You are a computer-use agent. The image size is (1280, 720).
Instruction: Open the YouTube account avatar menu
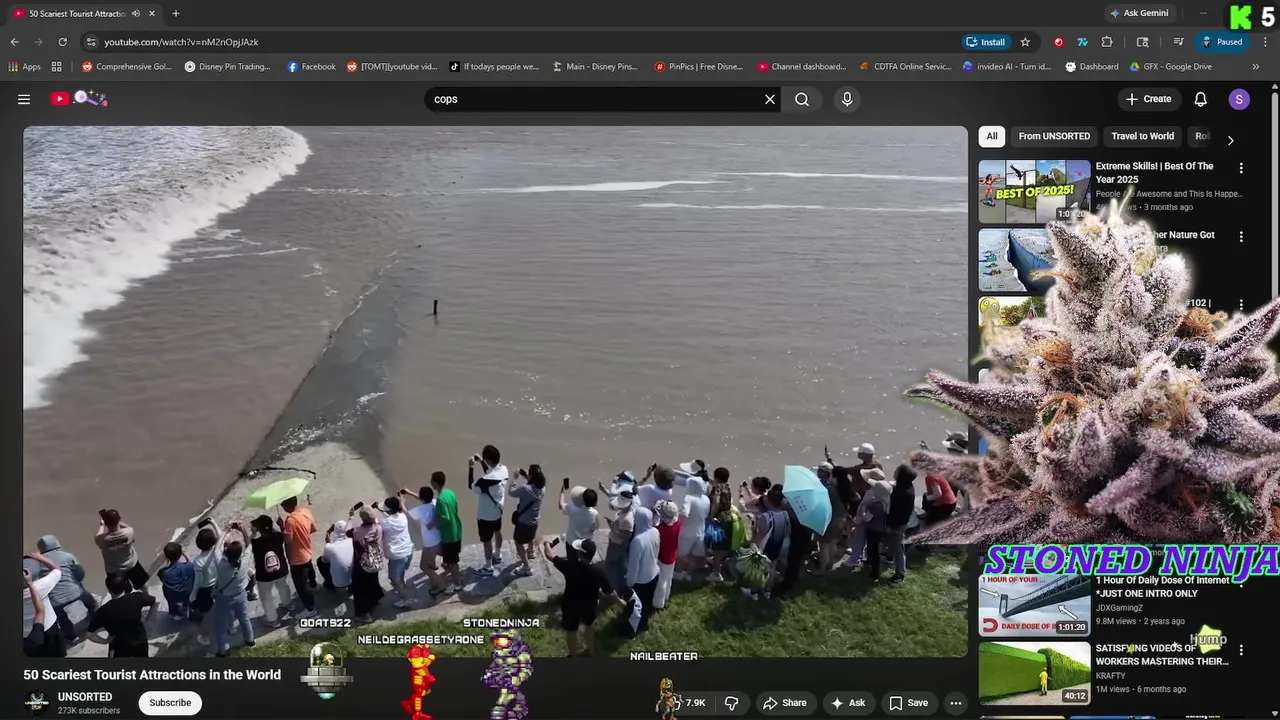coord(1239,99)
